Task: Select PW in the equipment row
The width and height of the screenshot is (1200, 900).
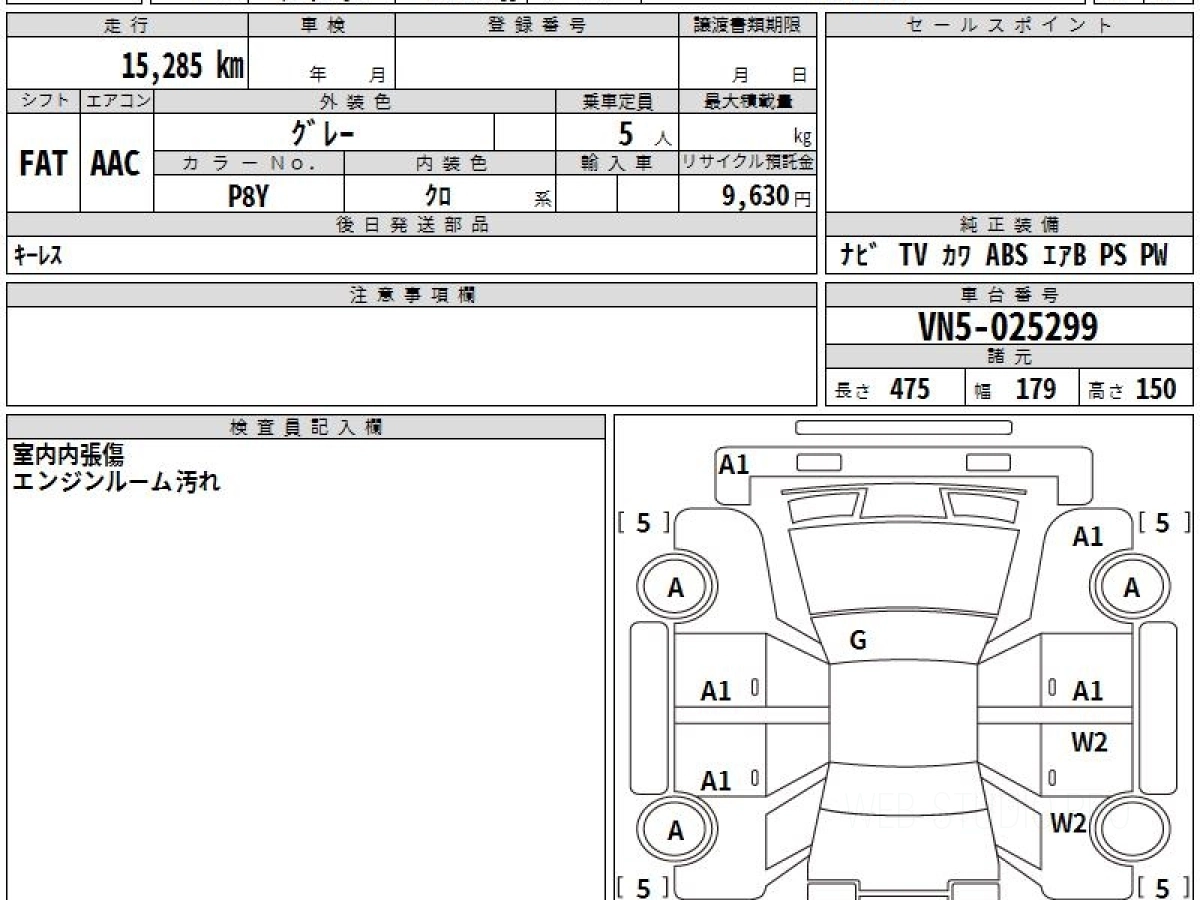Action: [x=1153, y=256]
